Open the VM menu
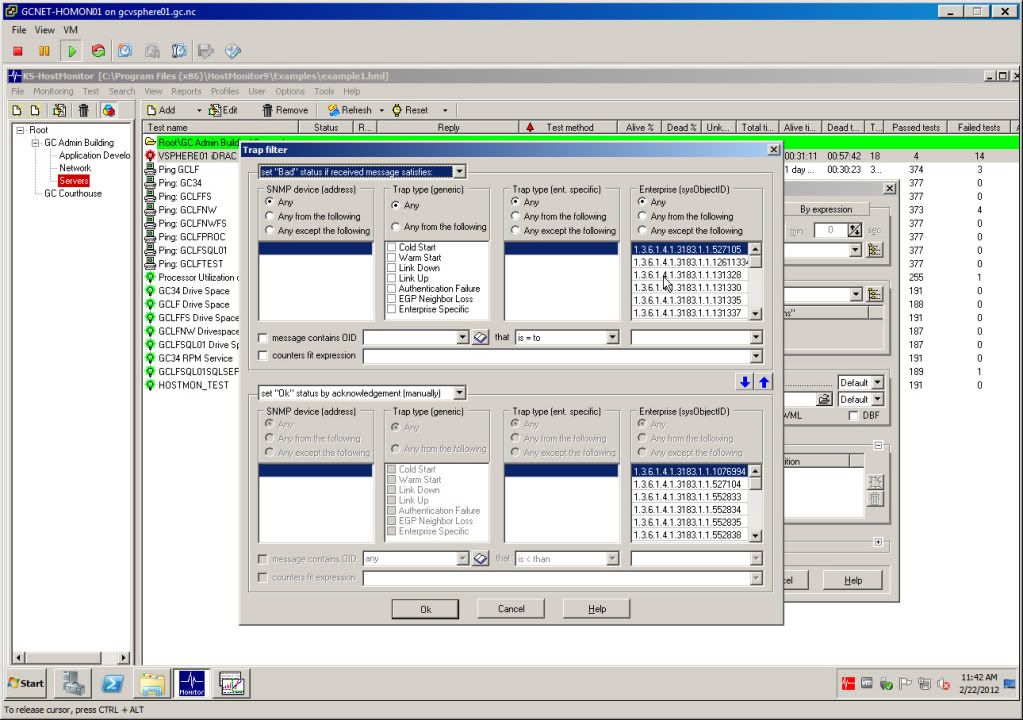Image resolution: width=1023 pixels, height=720 pixels. (x=70, y=30)
